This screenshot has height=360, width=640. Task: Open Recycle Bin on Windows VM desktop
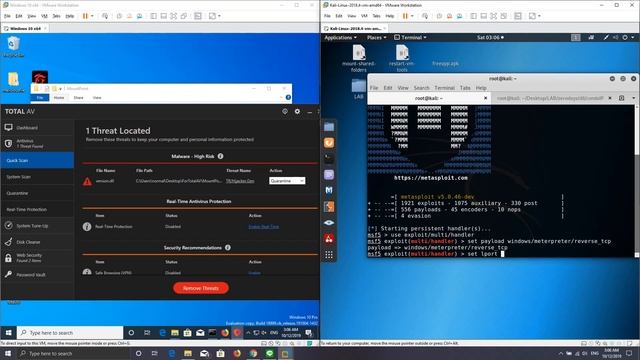[13, 47]
